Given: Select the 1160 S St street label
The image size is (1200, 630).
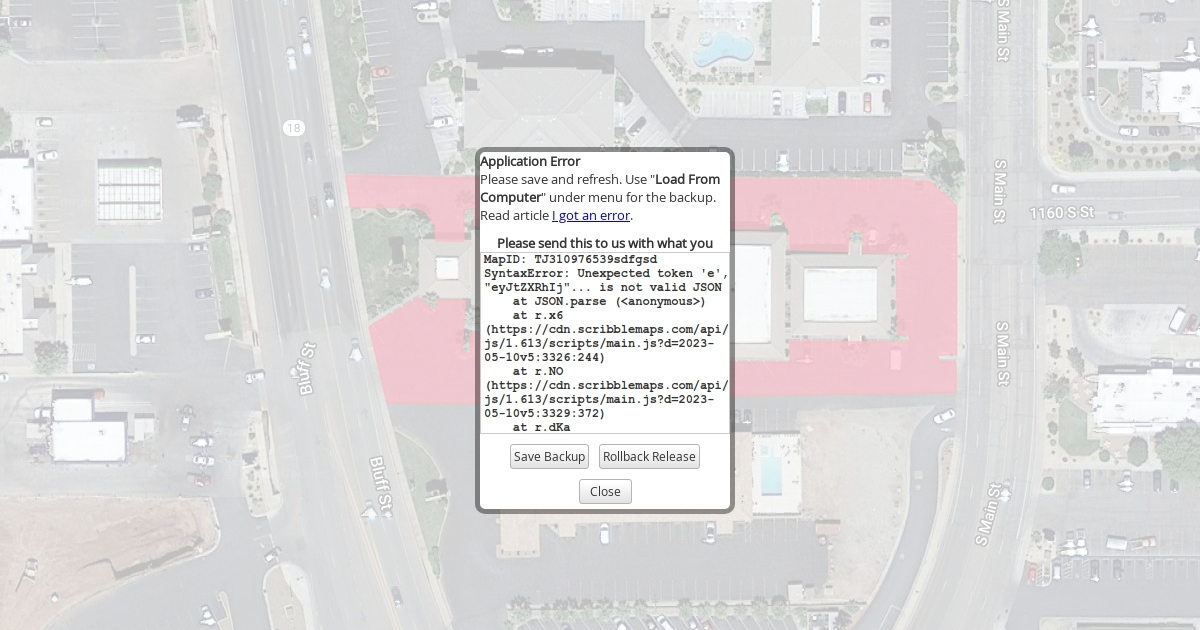Looking at the screenshot, I should click(x=1063, y=213).
